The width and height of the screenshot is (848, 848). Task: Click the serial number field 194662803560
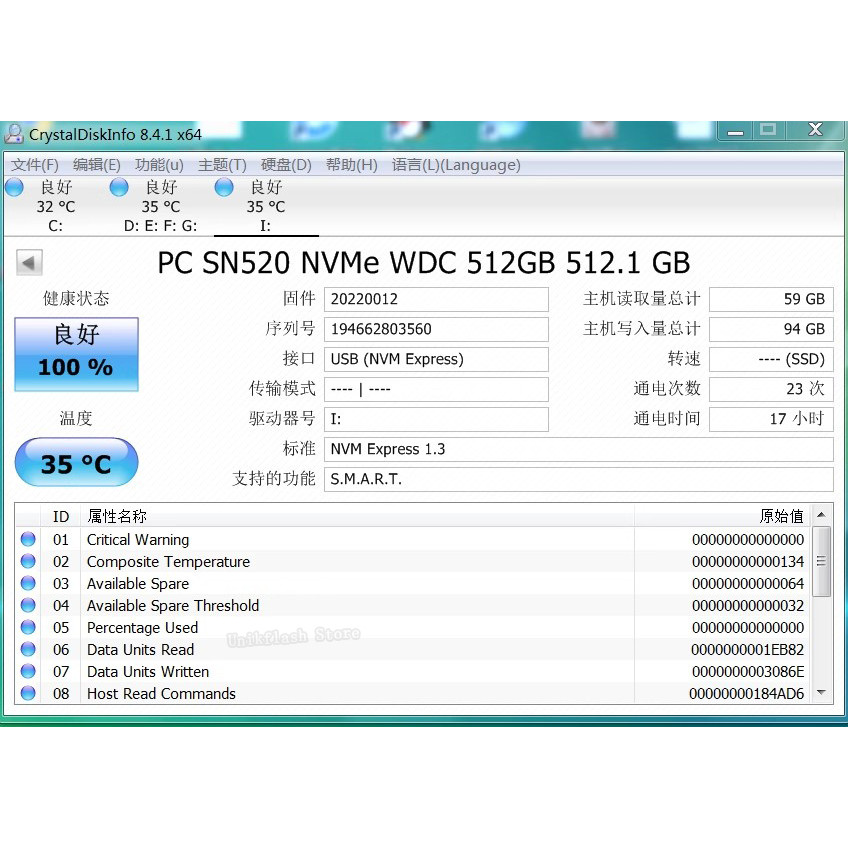click(x=436, y=329)
